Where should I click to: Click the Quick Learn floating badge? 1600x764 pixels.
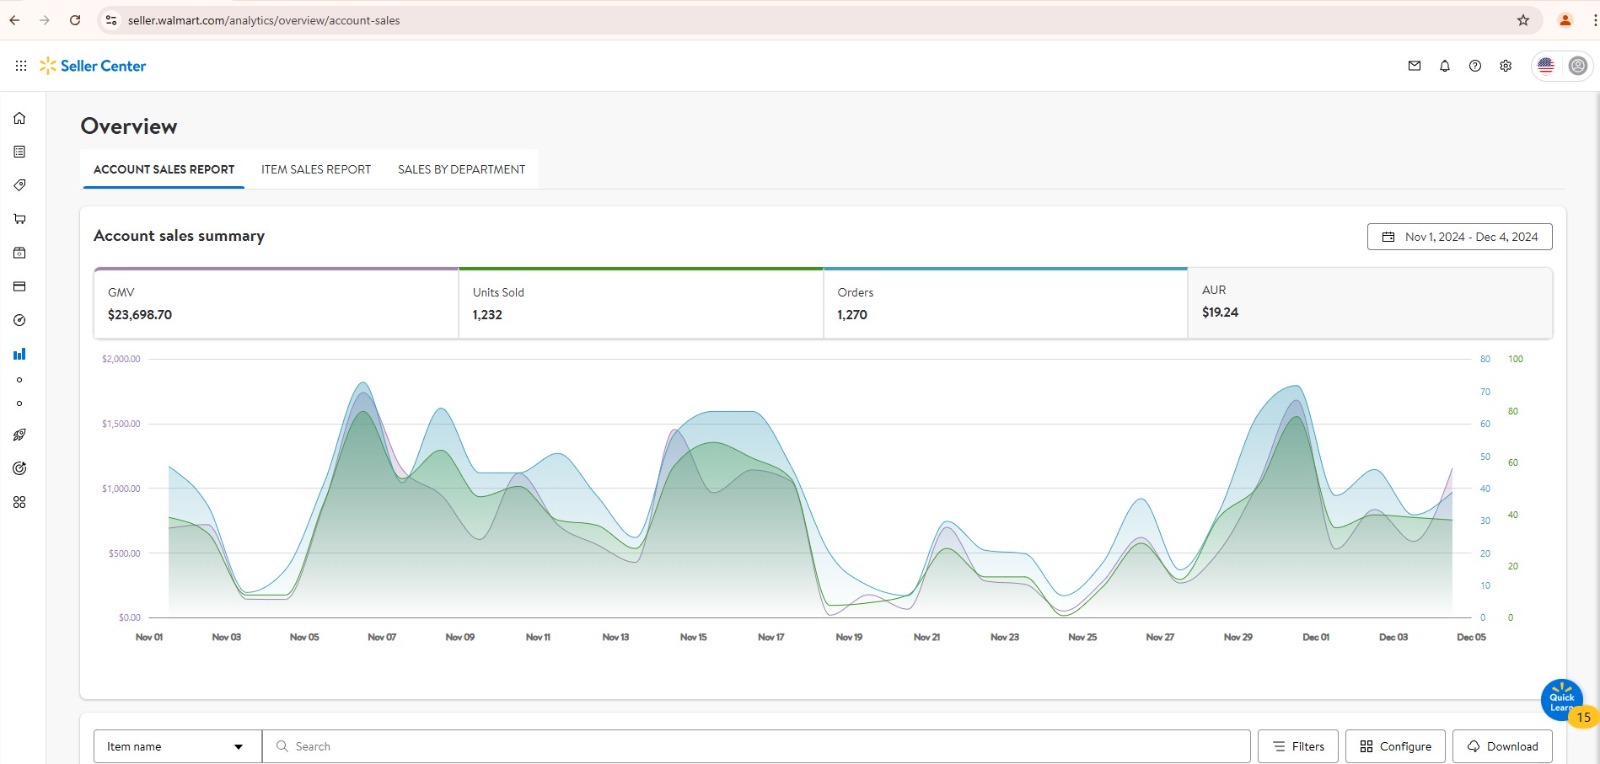click(x=1561, y=700)
